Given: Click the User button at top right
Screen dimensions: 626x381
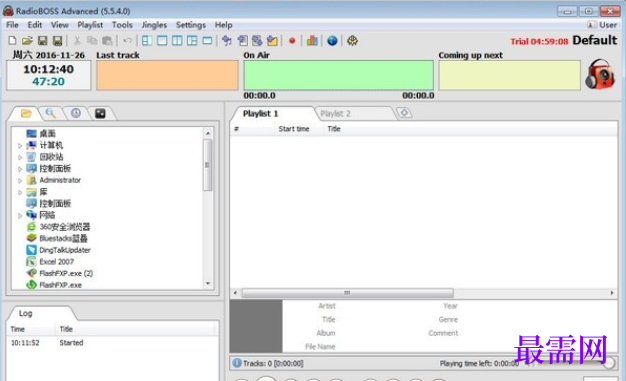Looking at the screenshot, I should tap(602, 25).
